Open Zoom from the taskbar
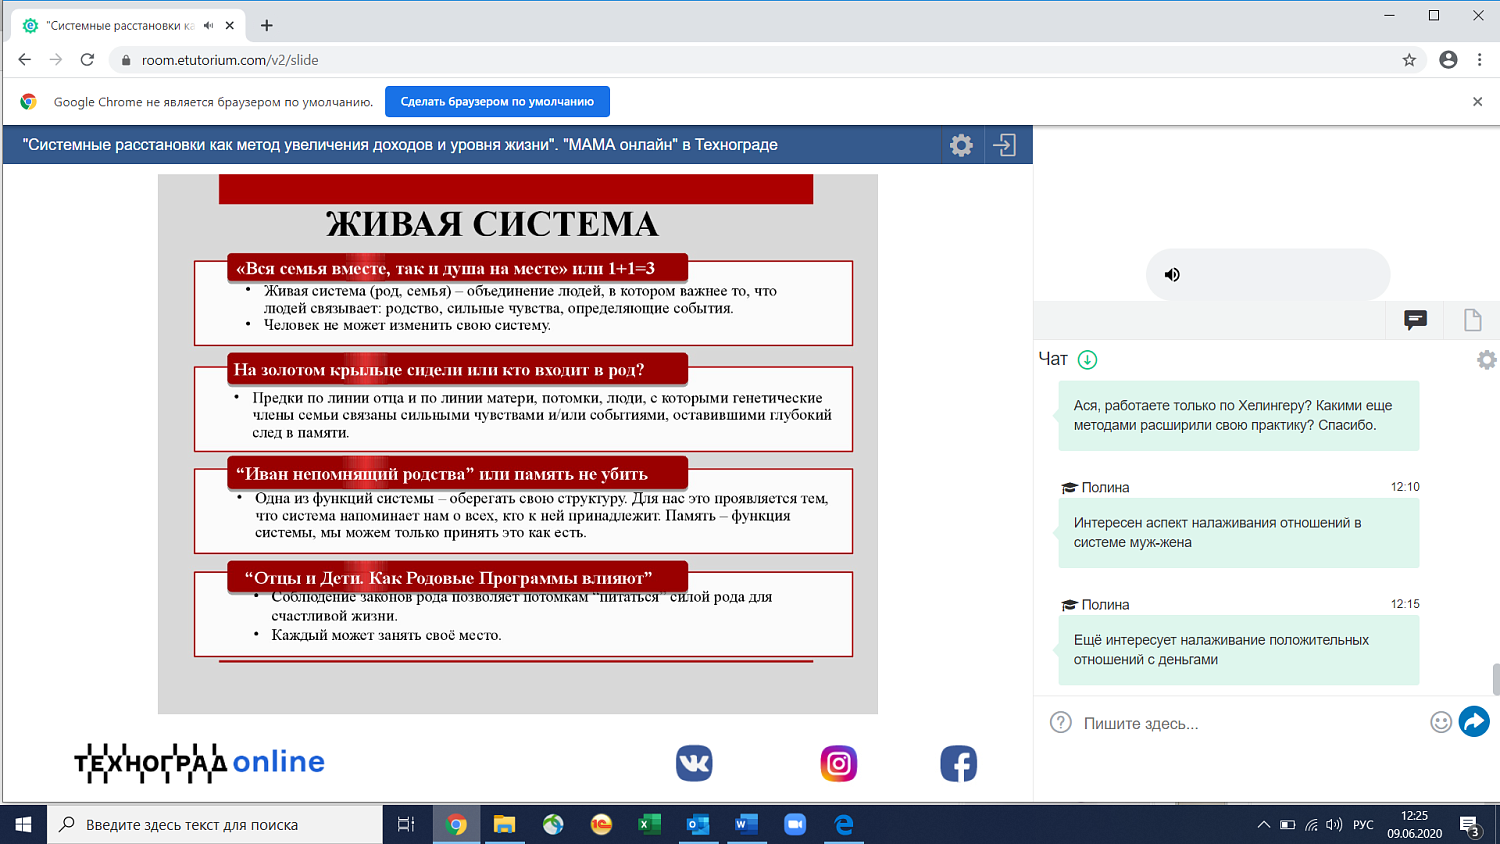The image size is (1500, 844). (x=795, y=825)
